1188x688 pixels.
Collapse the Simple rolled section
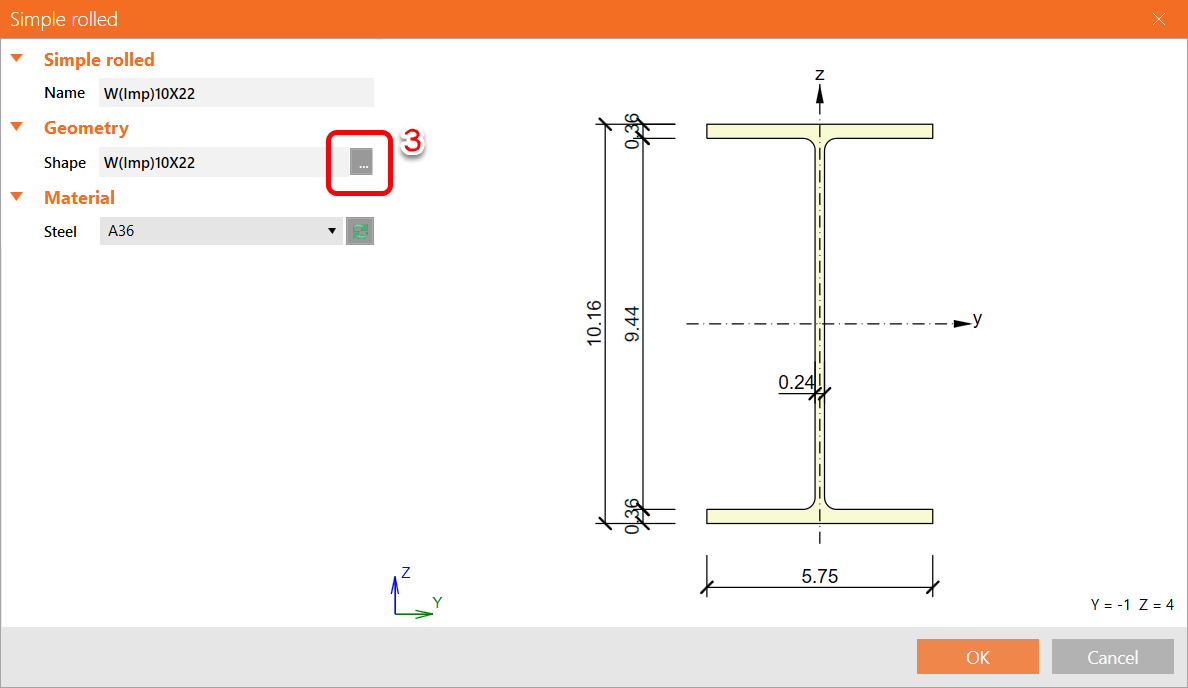17,58
